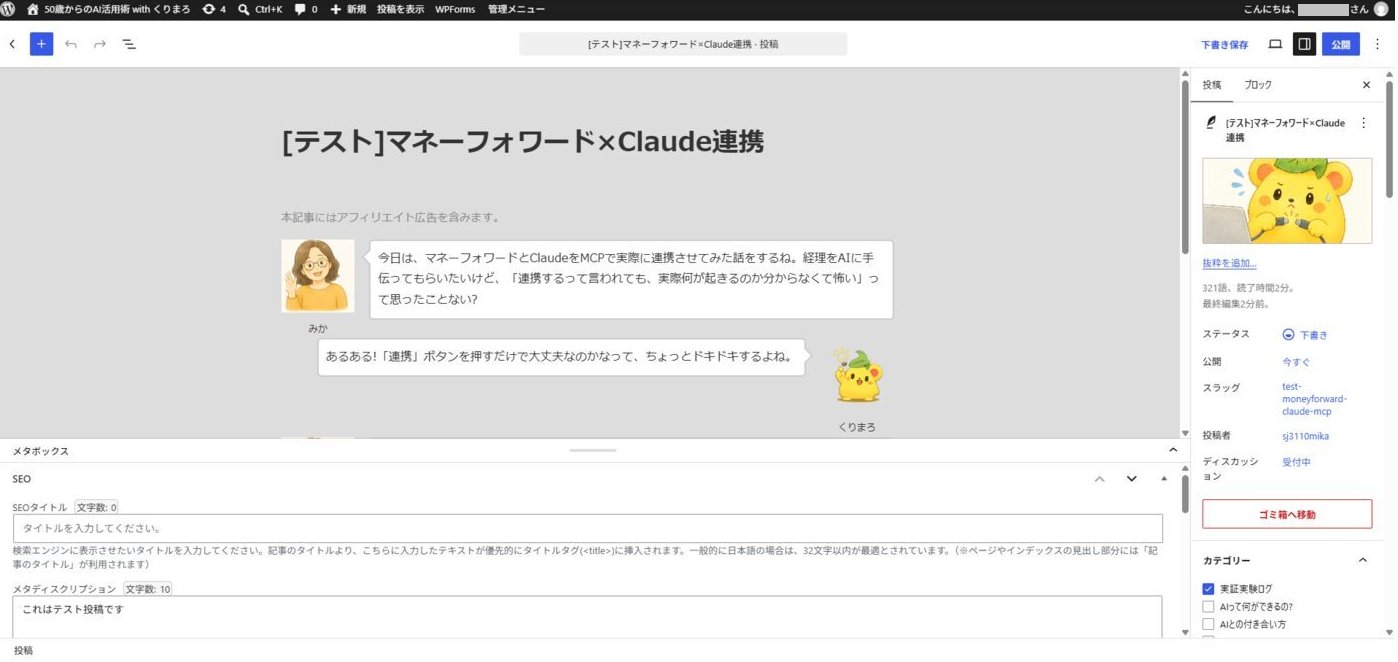The image size is (1398, 662).
Task: Open the updates indicator showing 4
Action: (x=214, y=9)
